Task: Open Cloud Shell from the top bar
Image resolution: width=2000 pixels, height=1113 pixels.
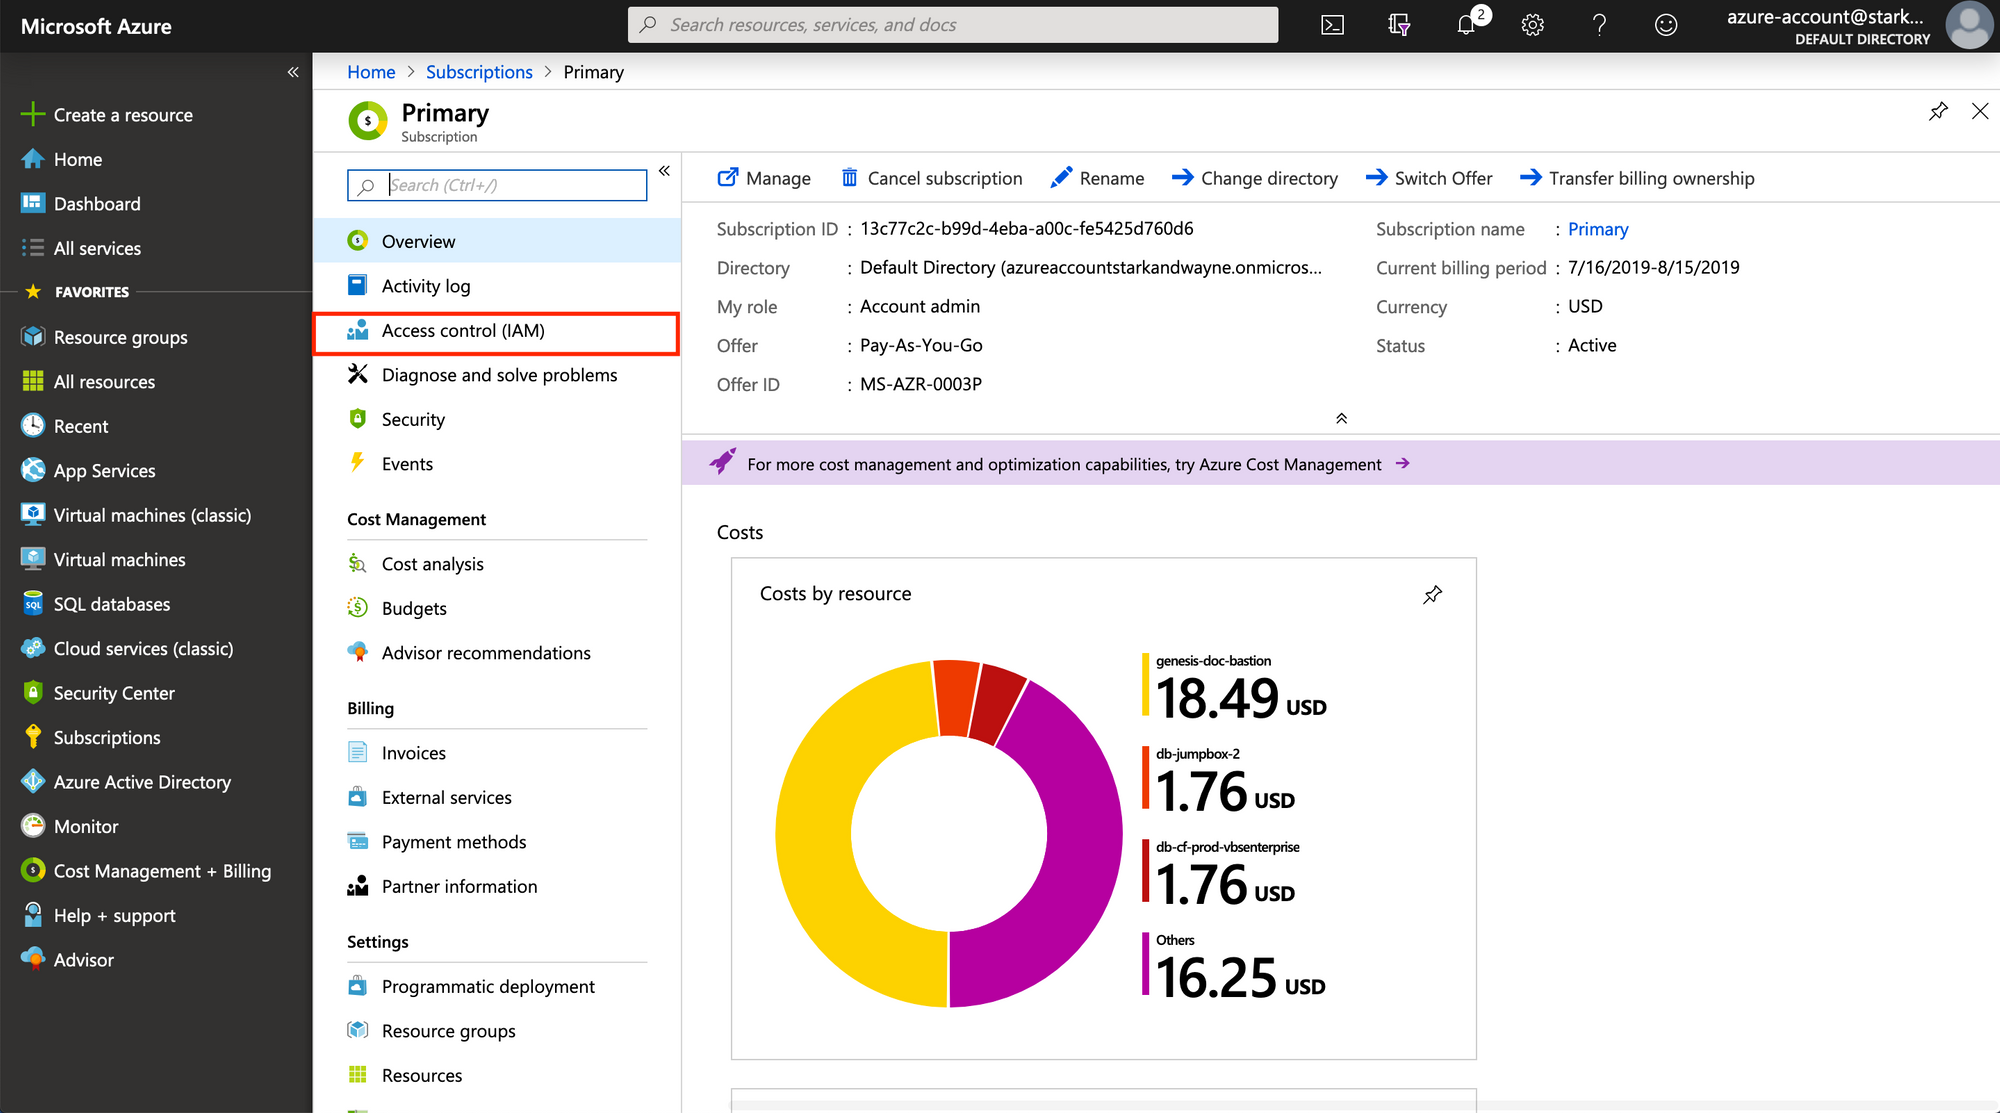Action: coord(1332,25)
